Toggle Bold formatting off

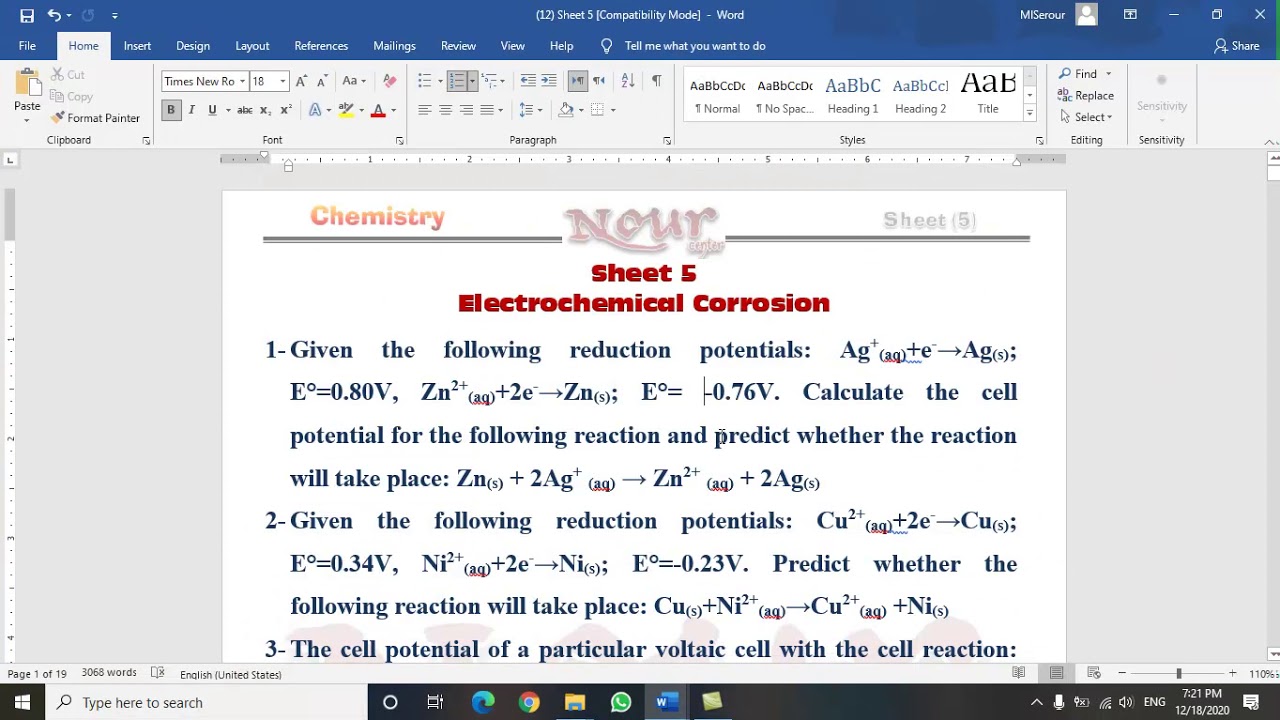(x=171, y=110)
